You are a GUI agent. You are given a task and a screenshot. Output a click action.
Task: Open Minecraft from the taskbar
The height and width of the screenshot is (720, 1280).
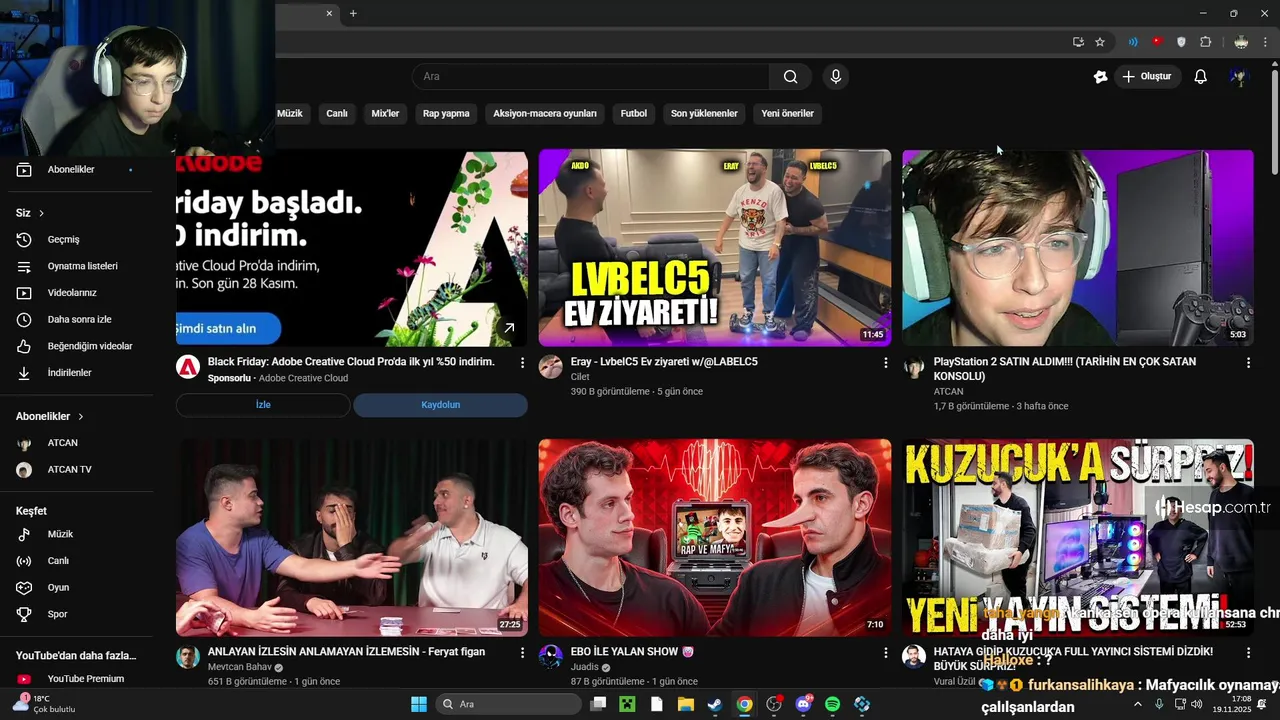[627, 704]
